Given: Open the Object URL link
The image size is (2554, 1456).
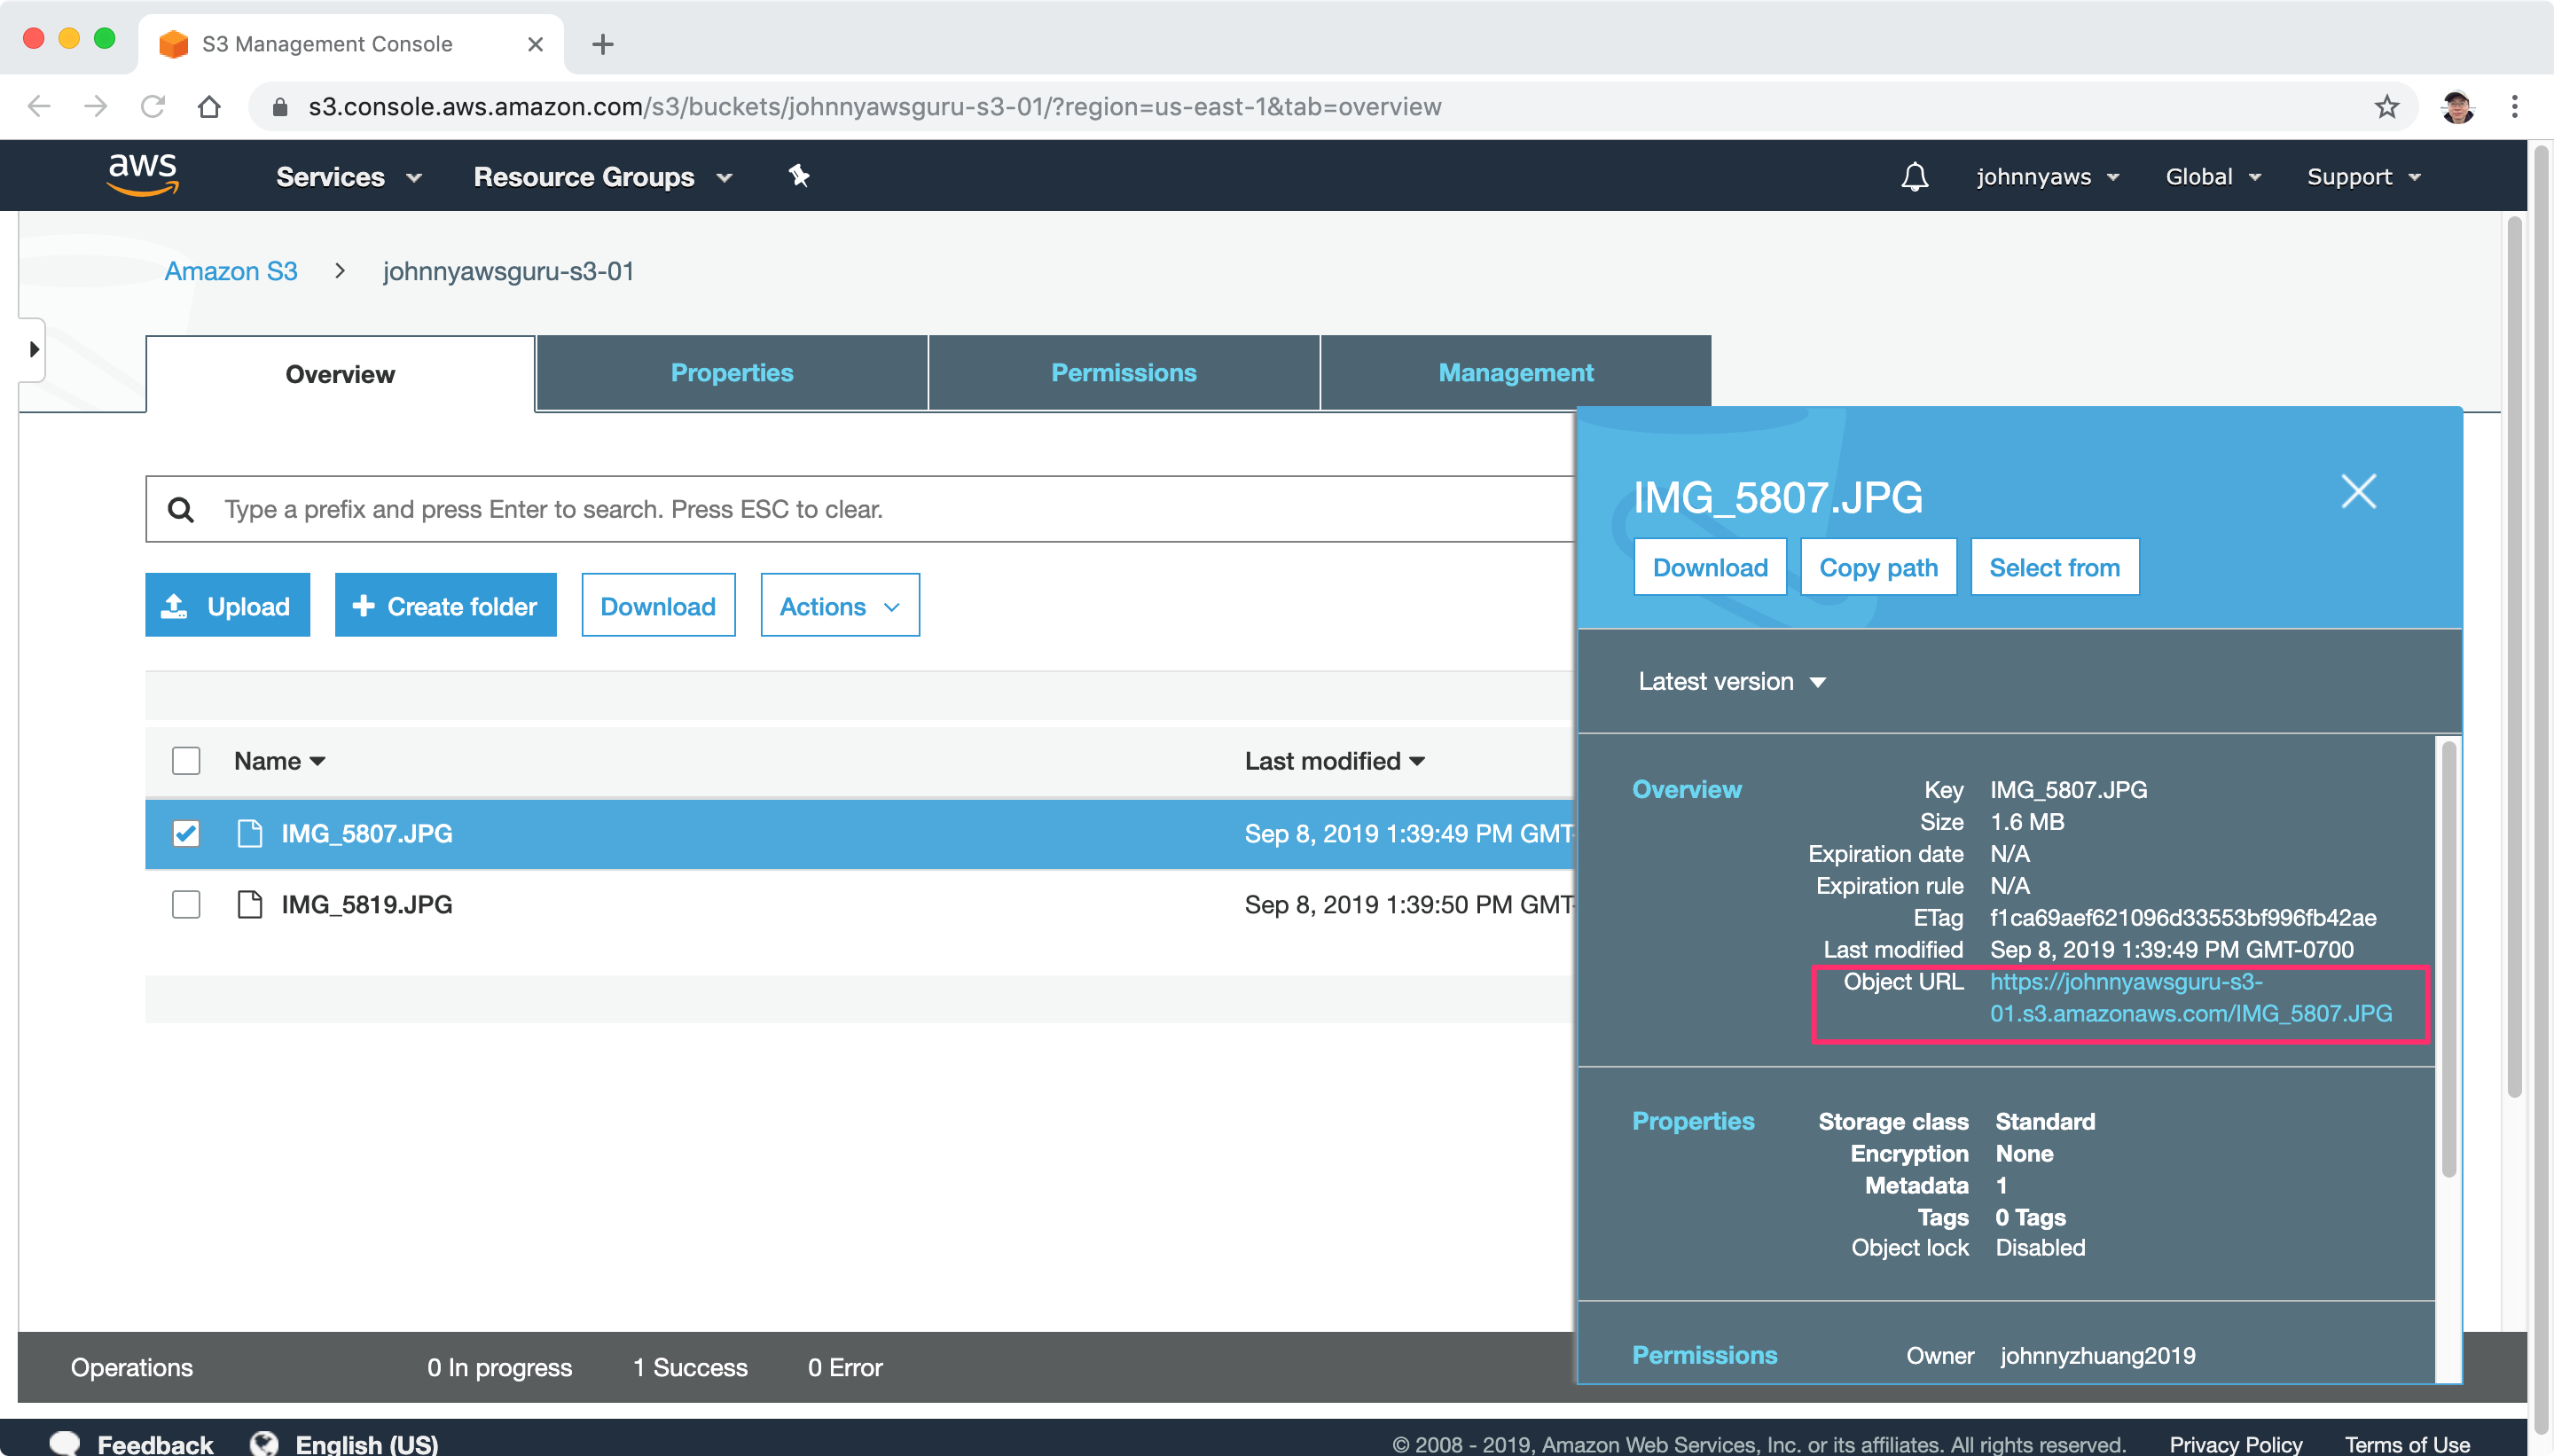Looking at the screenshot, I should pos(2190,998).
